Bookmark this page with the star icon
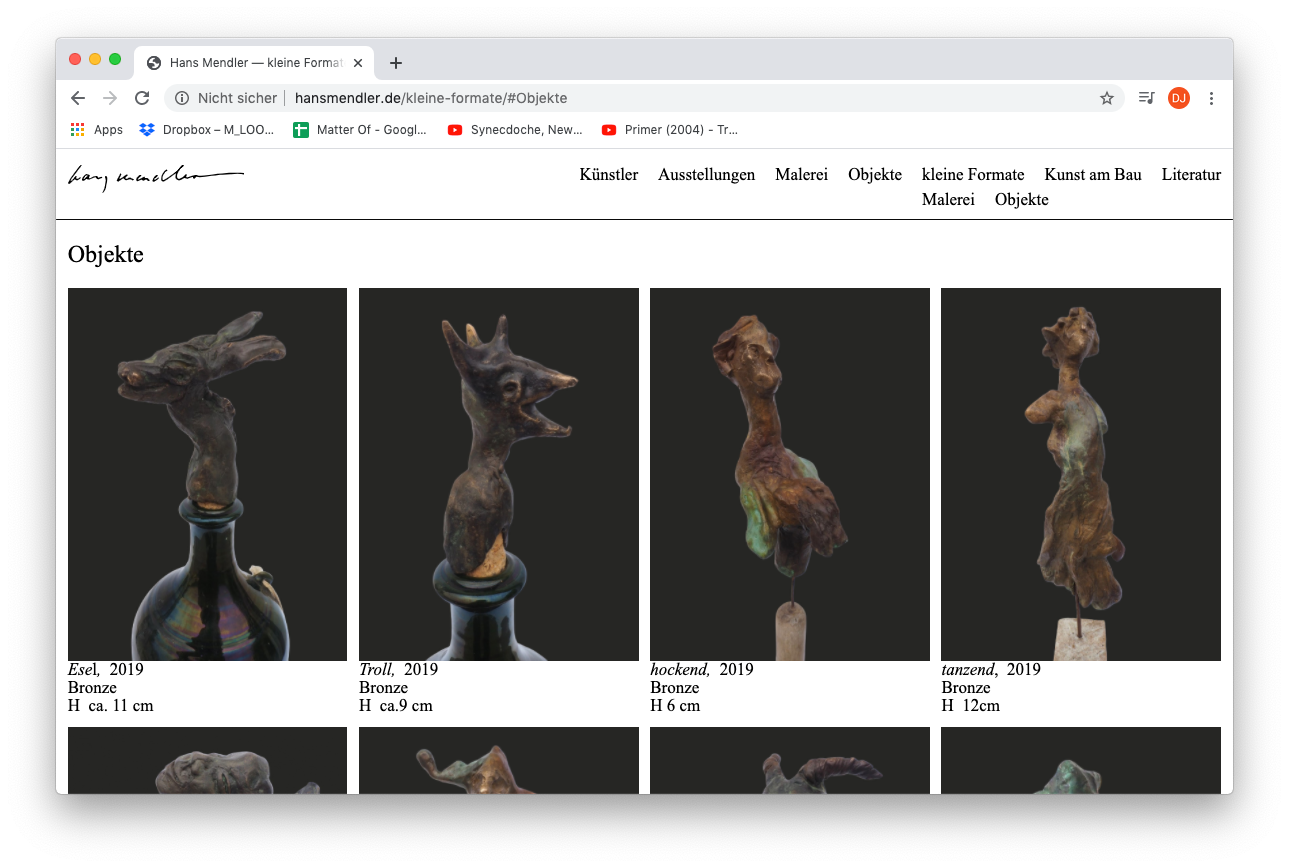The width and height of the screenshot is (1289, 868). 1106,98
